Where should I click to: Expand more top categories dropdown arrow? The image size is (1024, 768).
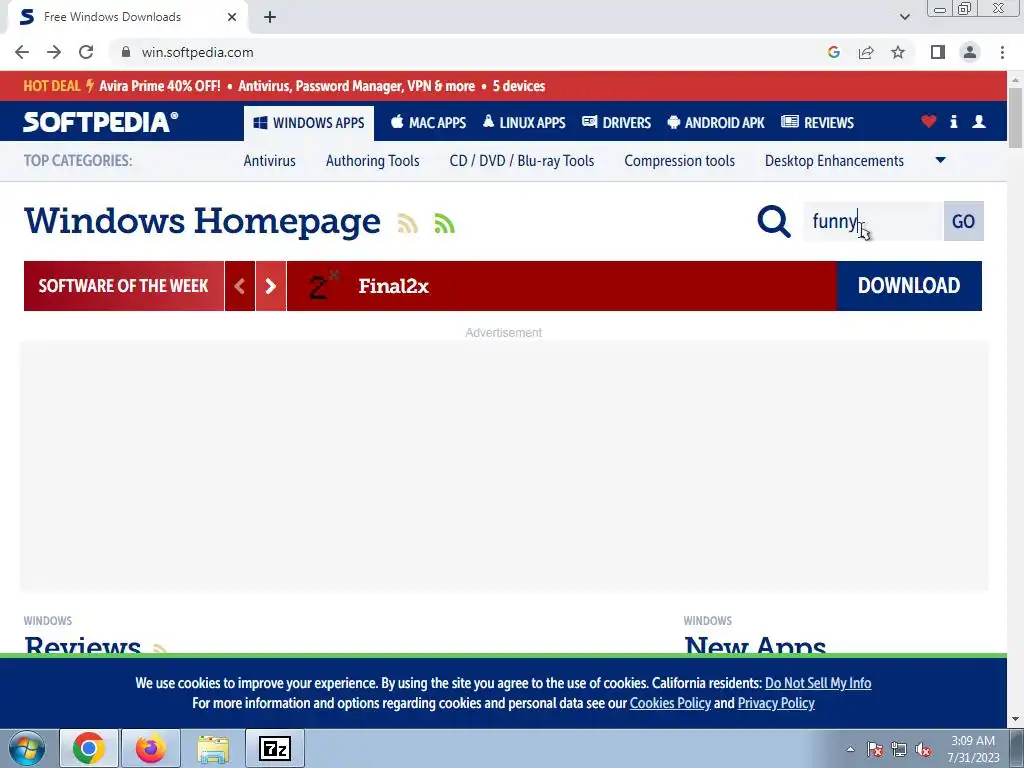[940, 160]
